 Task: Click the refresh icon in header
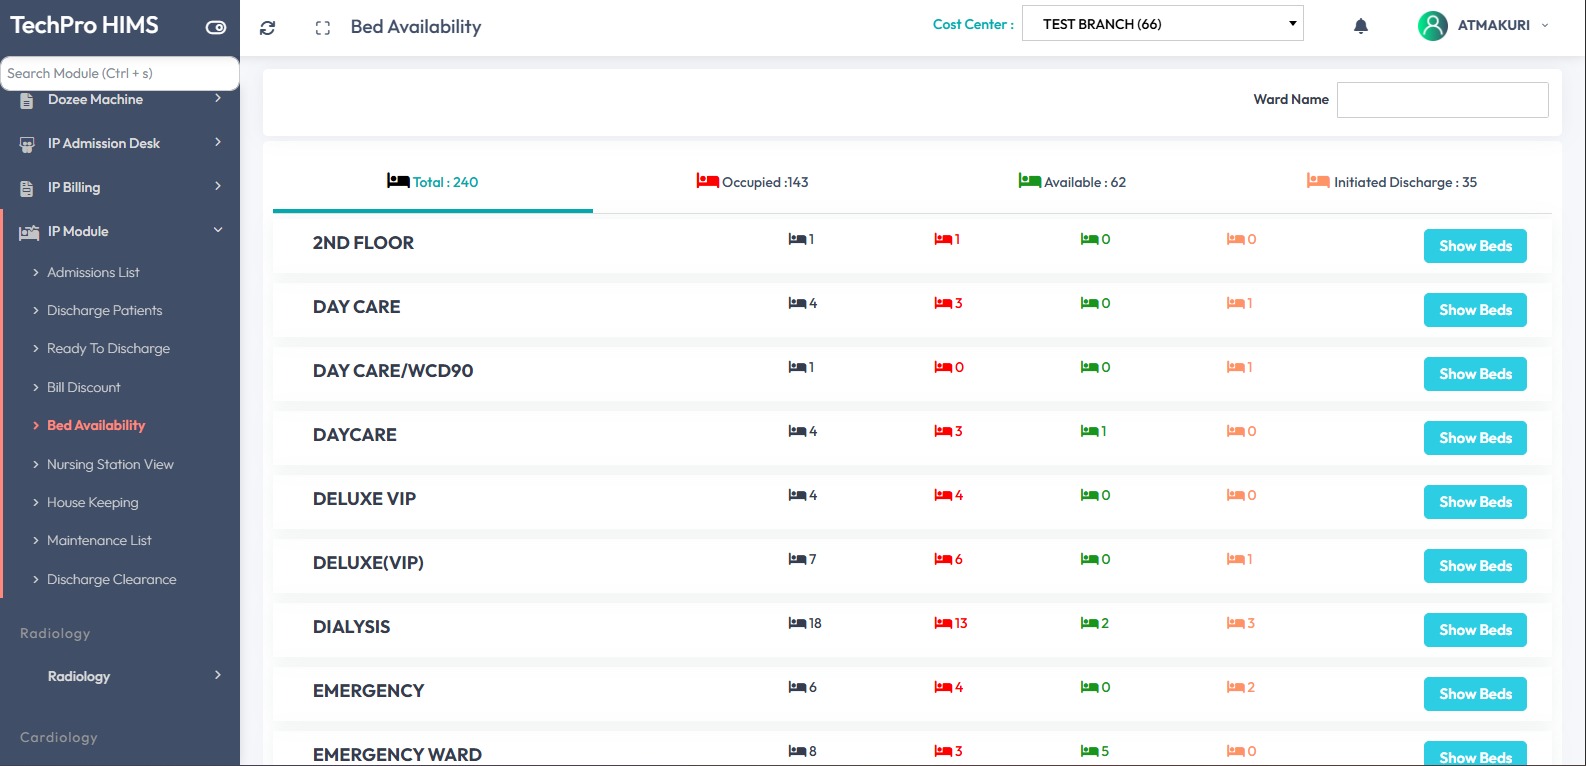coord(267,28)
